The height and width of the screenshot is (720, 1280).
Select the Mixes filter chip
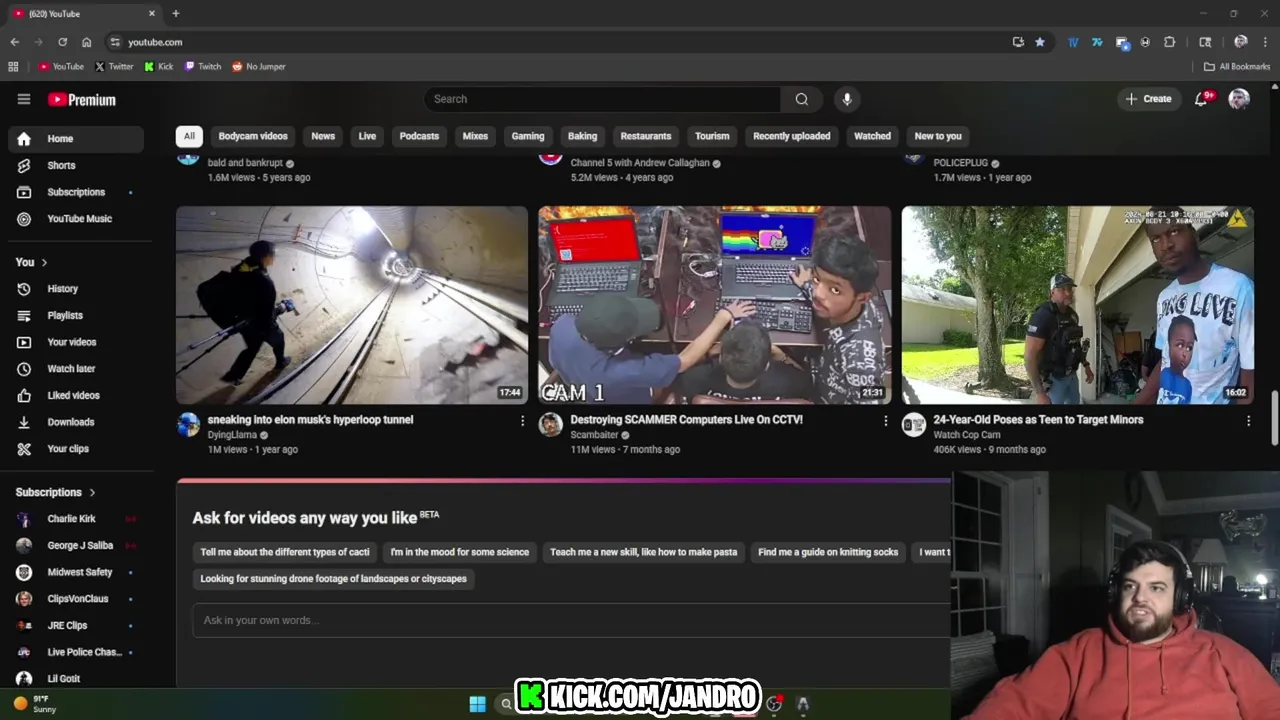click(x=475, y=136)
